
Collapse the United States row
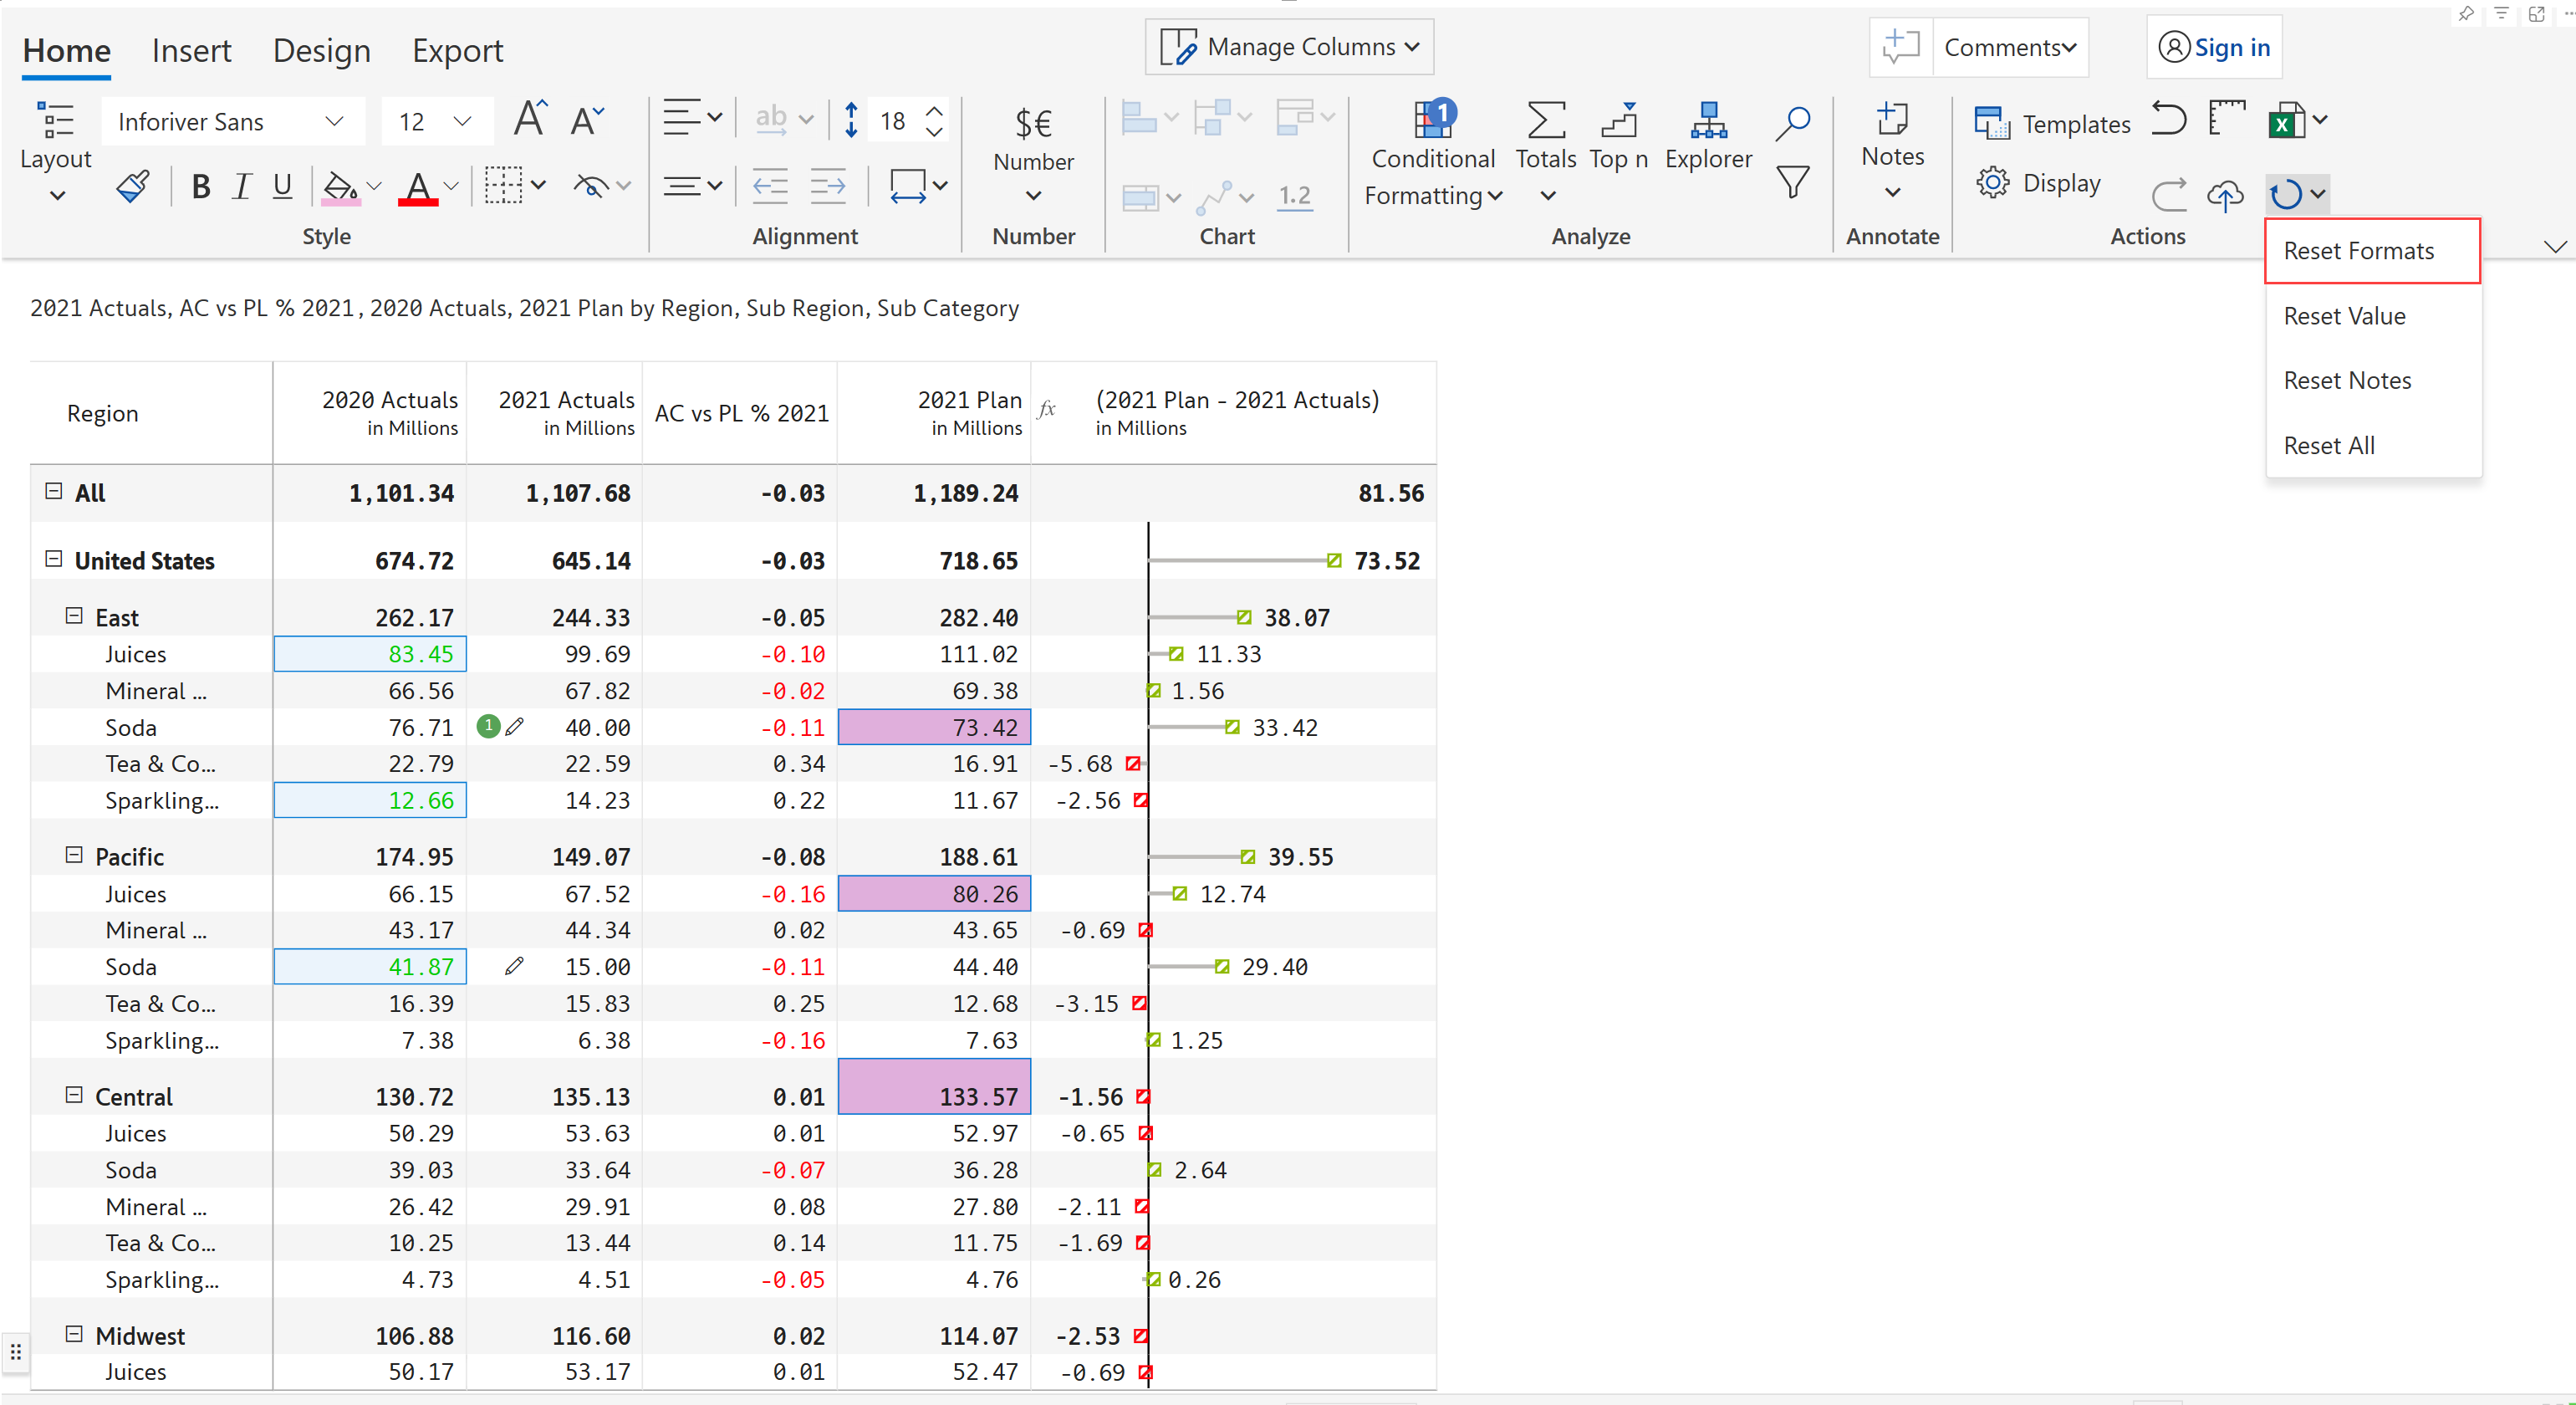pyautogui.click(x=54, y=559)
